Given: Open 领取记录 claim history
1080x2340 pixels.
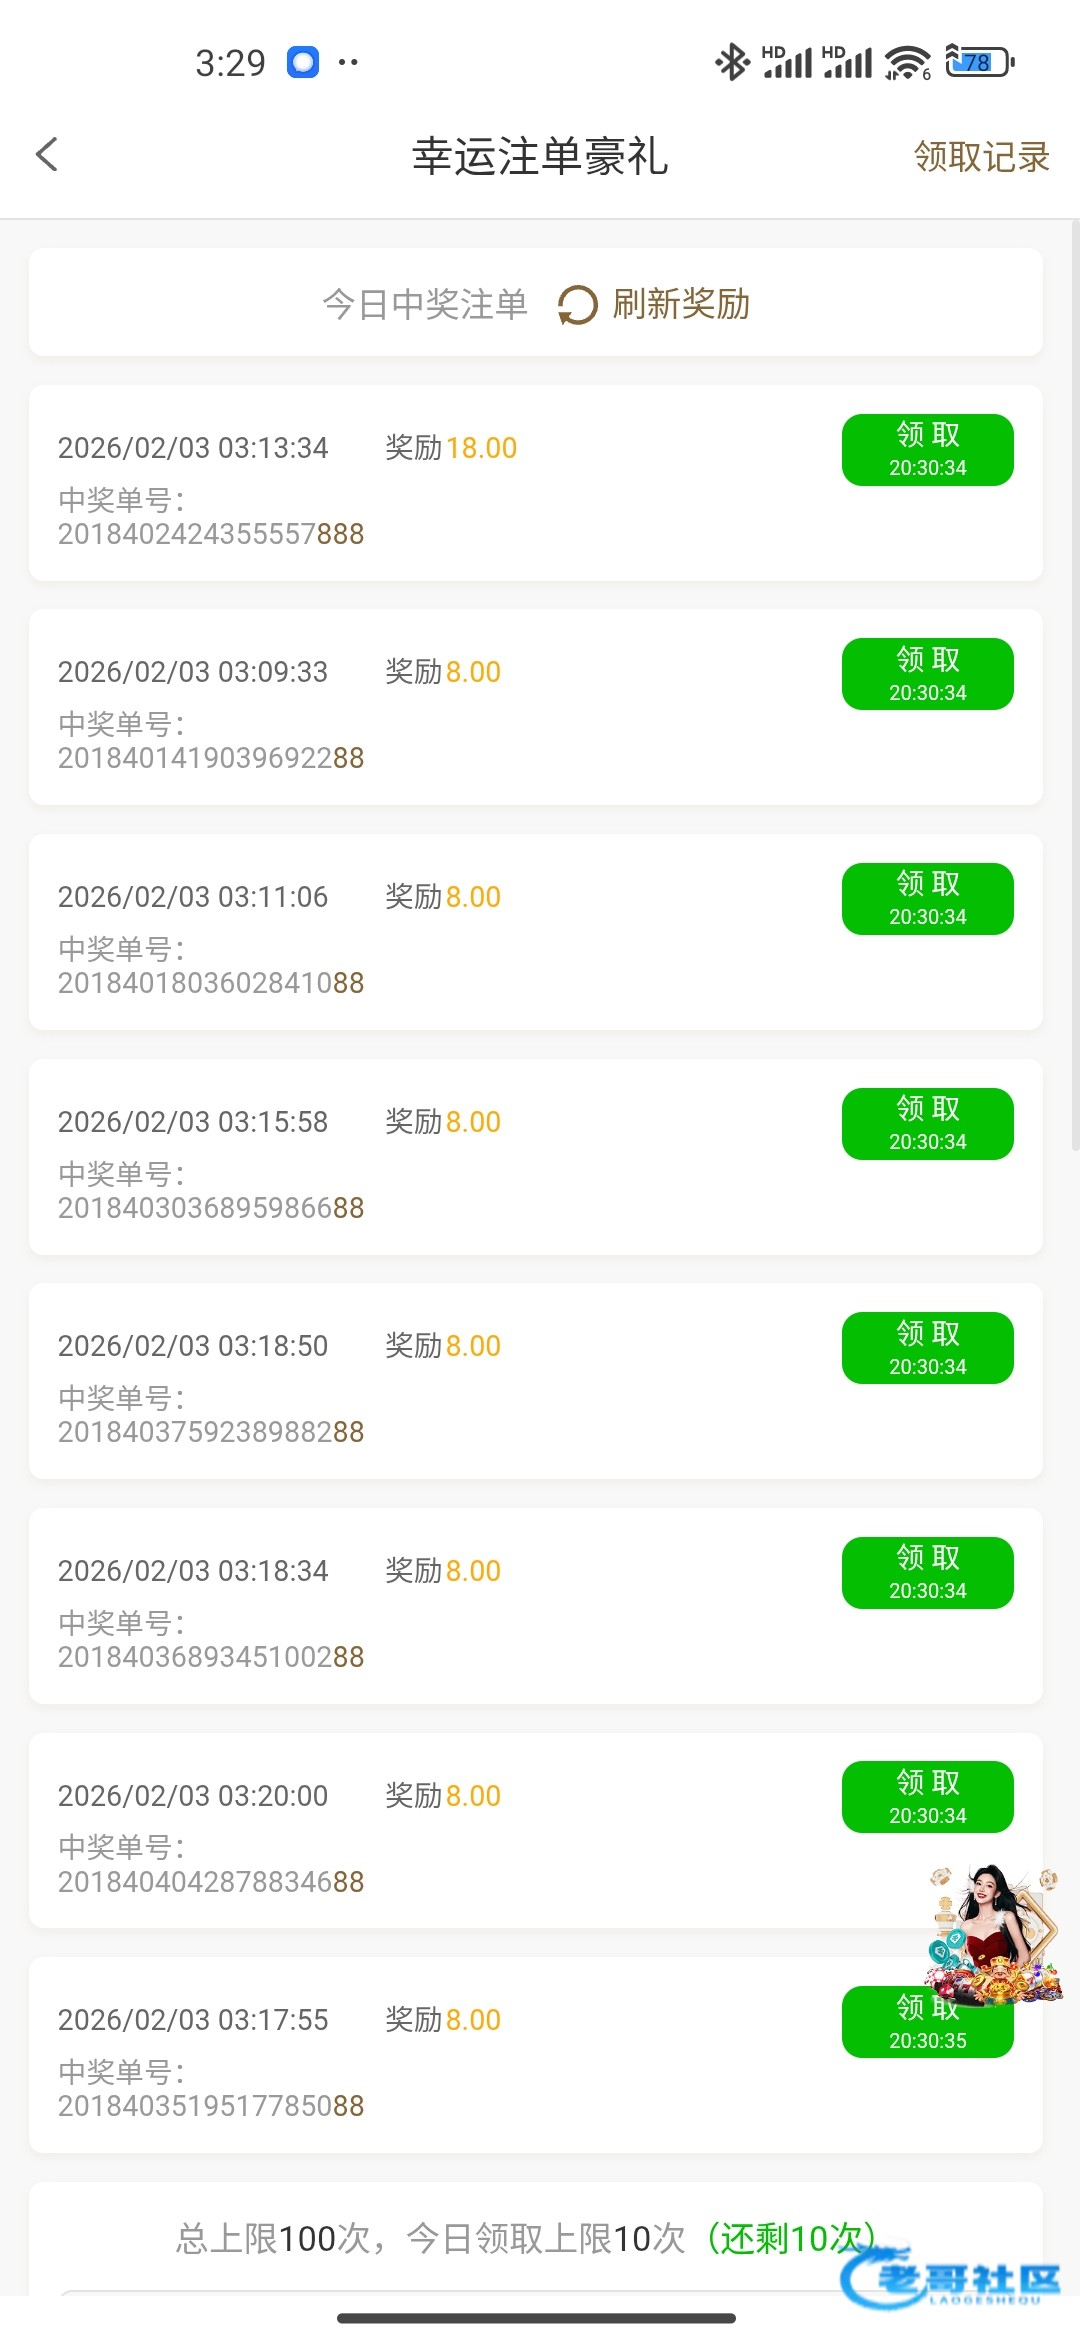Looking at the screenshot, I should pos(981,157).
